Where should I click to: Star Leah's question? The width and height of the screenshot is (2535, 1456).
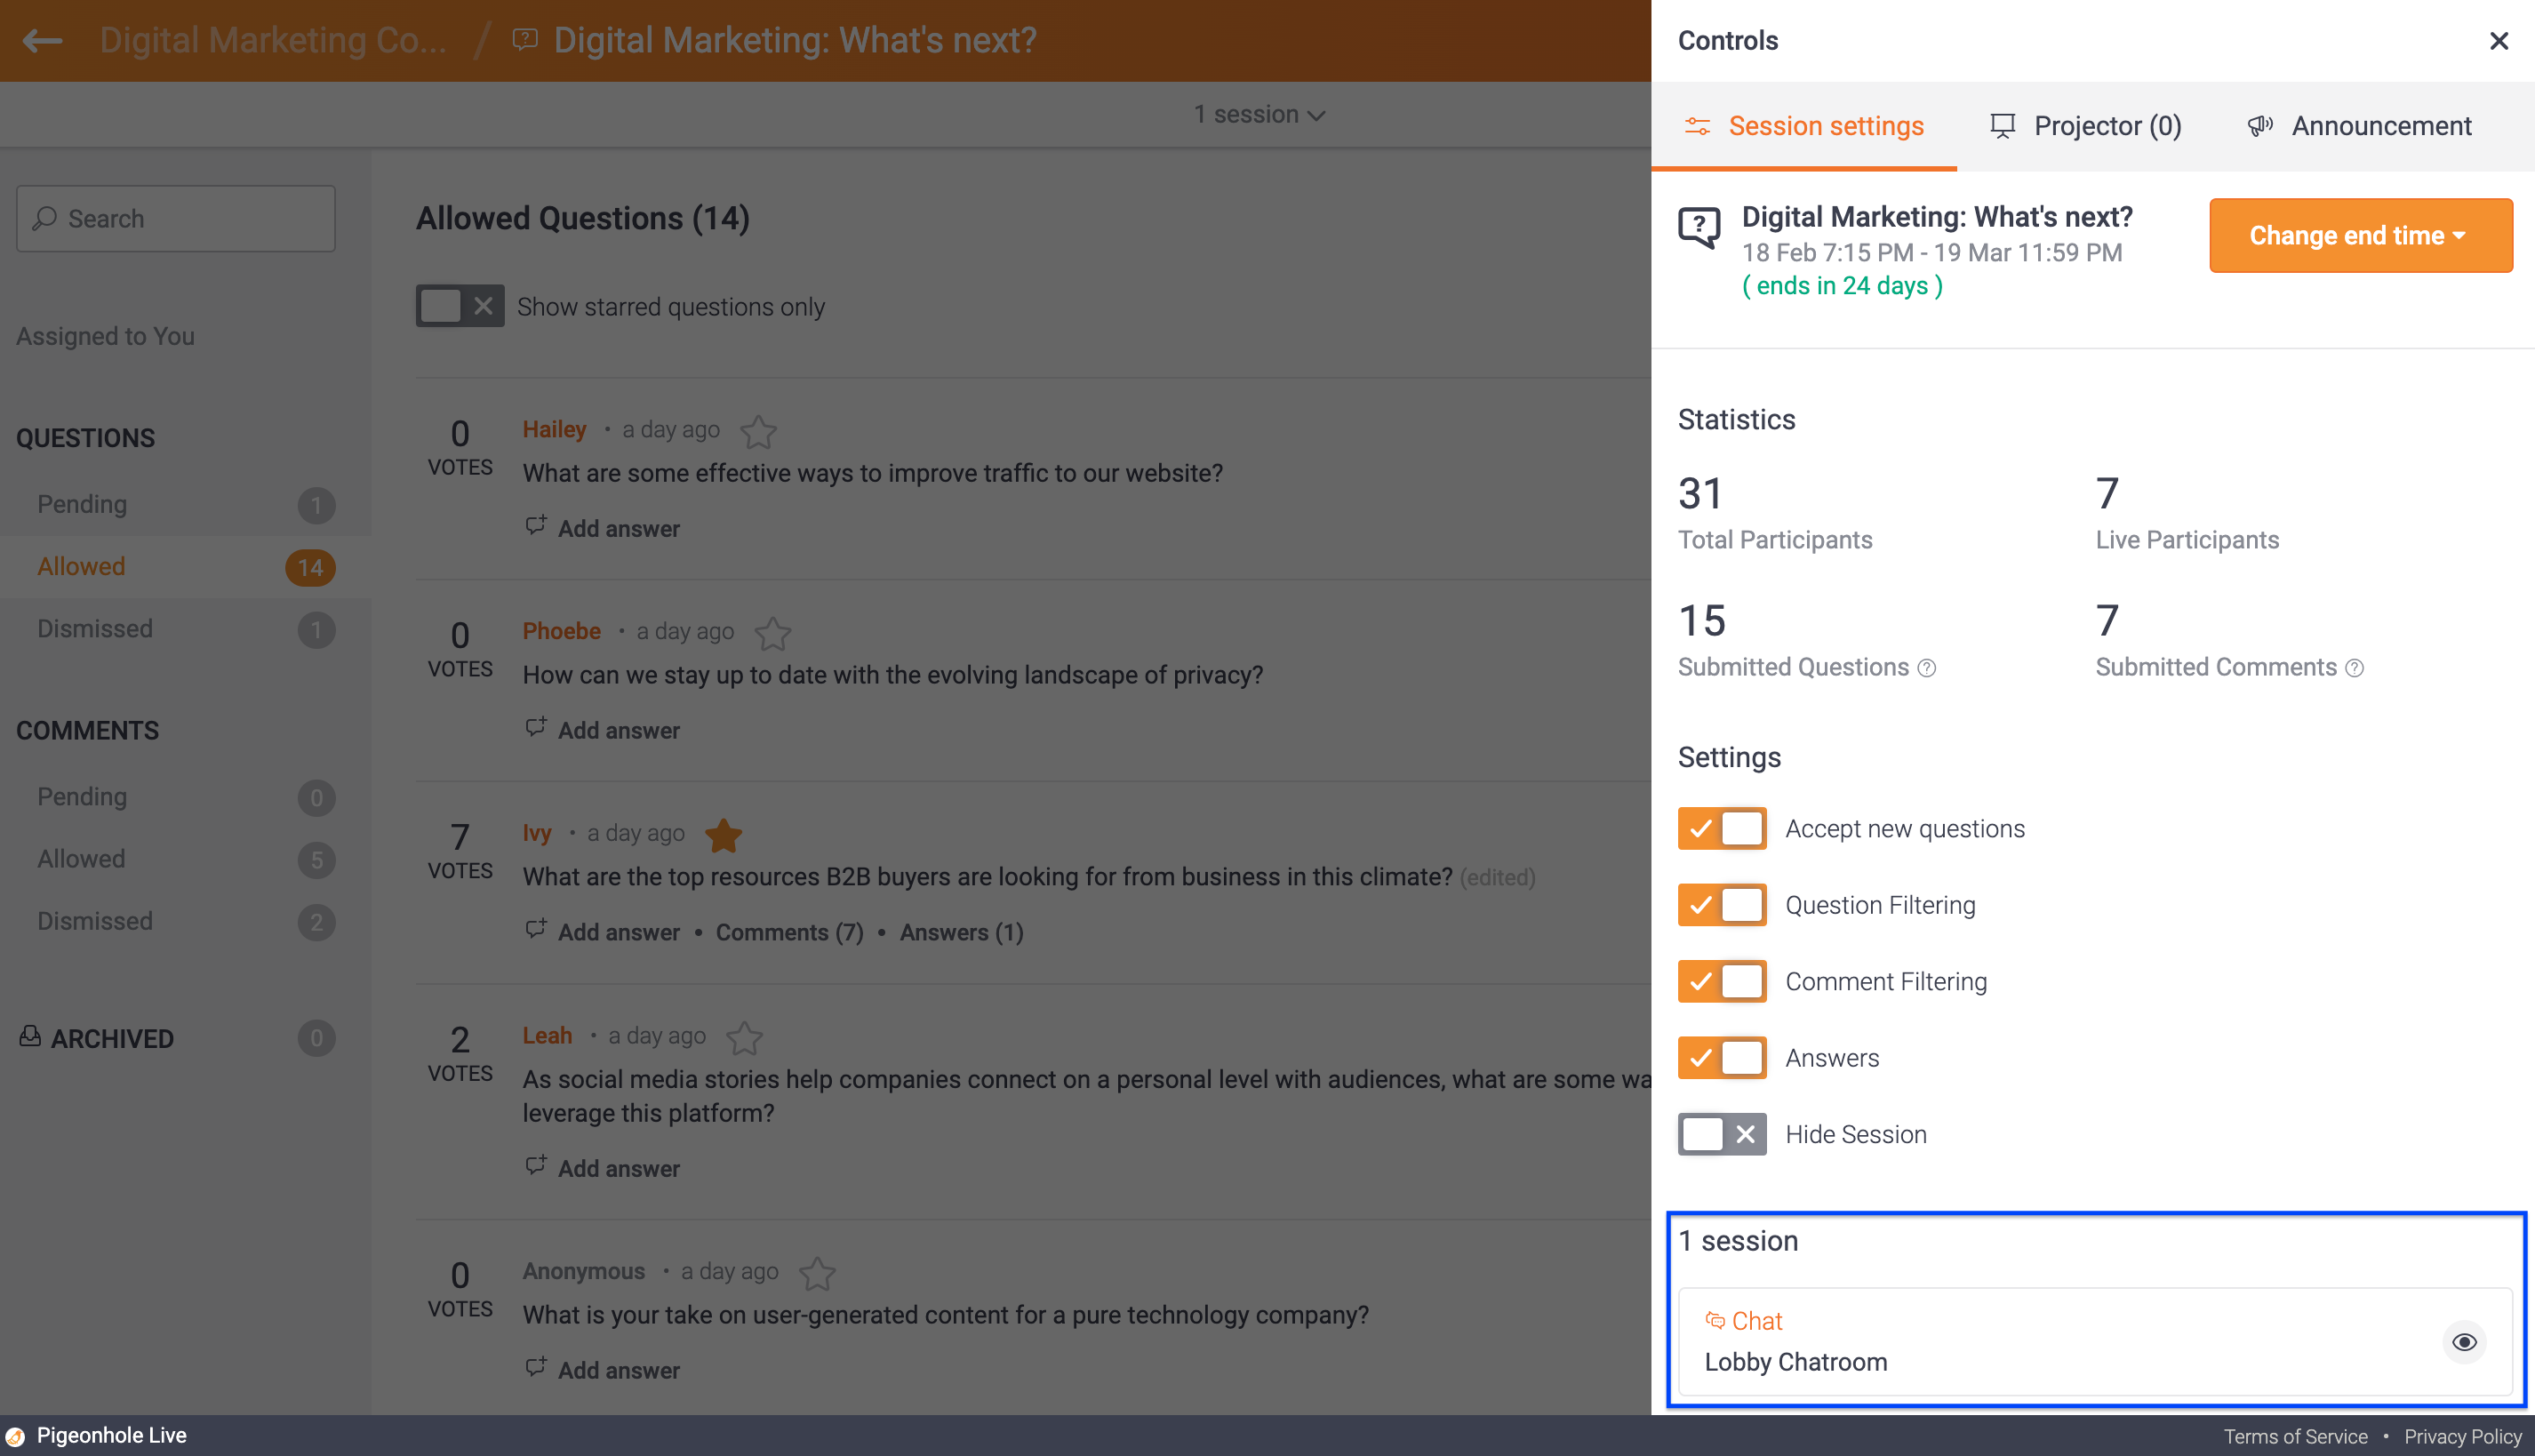pyautogui.click(x=744, y=1038)
